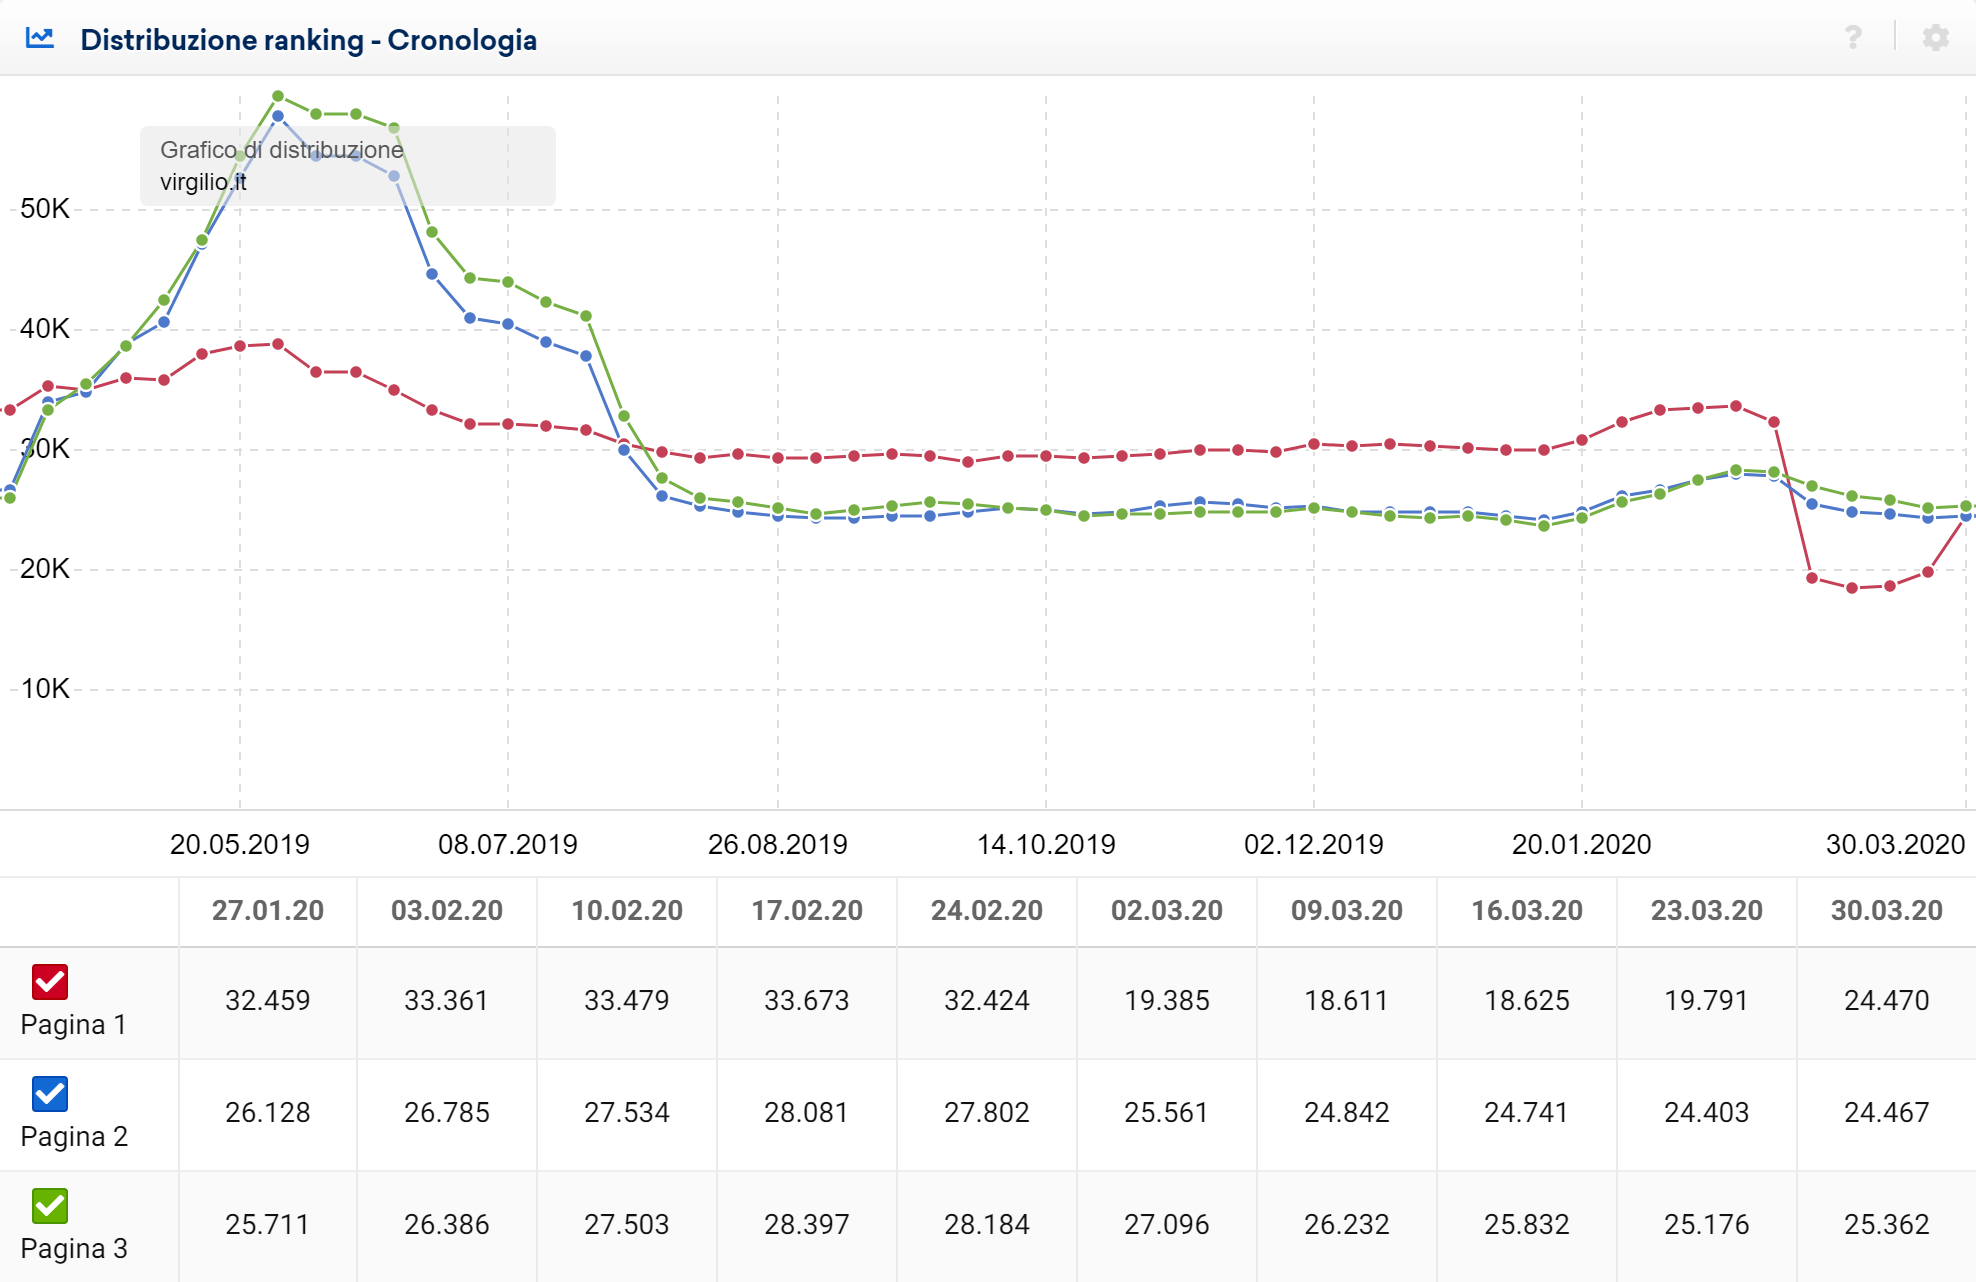Select the Pagina 2 value 25.561
This screenshot has height=1282, width=1976.
1167,1113
